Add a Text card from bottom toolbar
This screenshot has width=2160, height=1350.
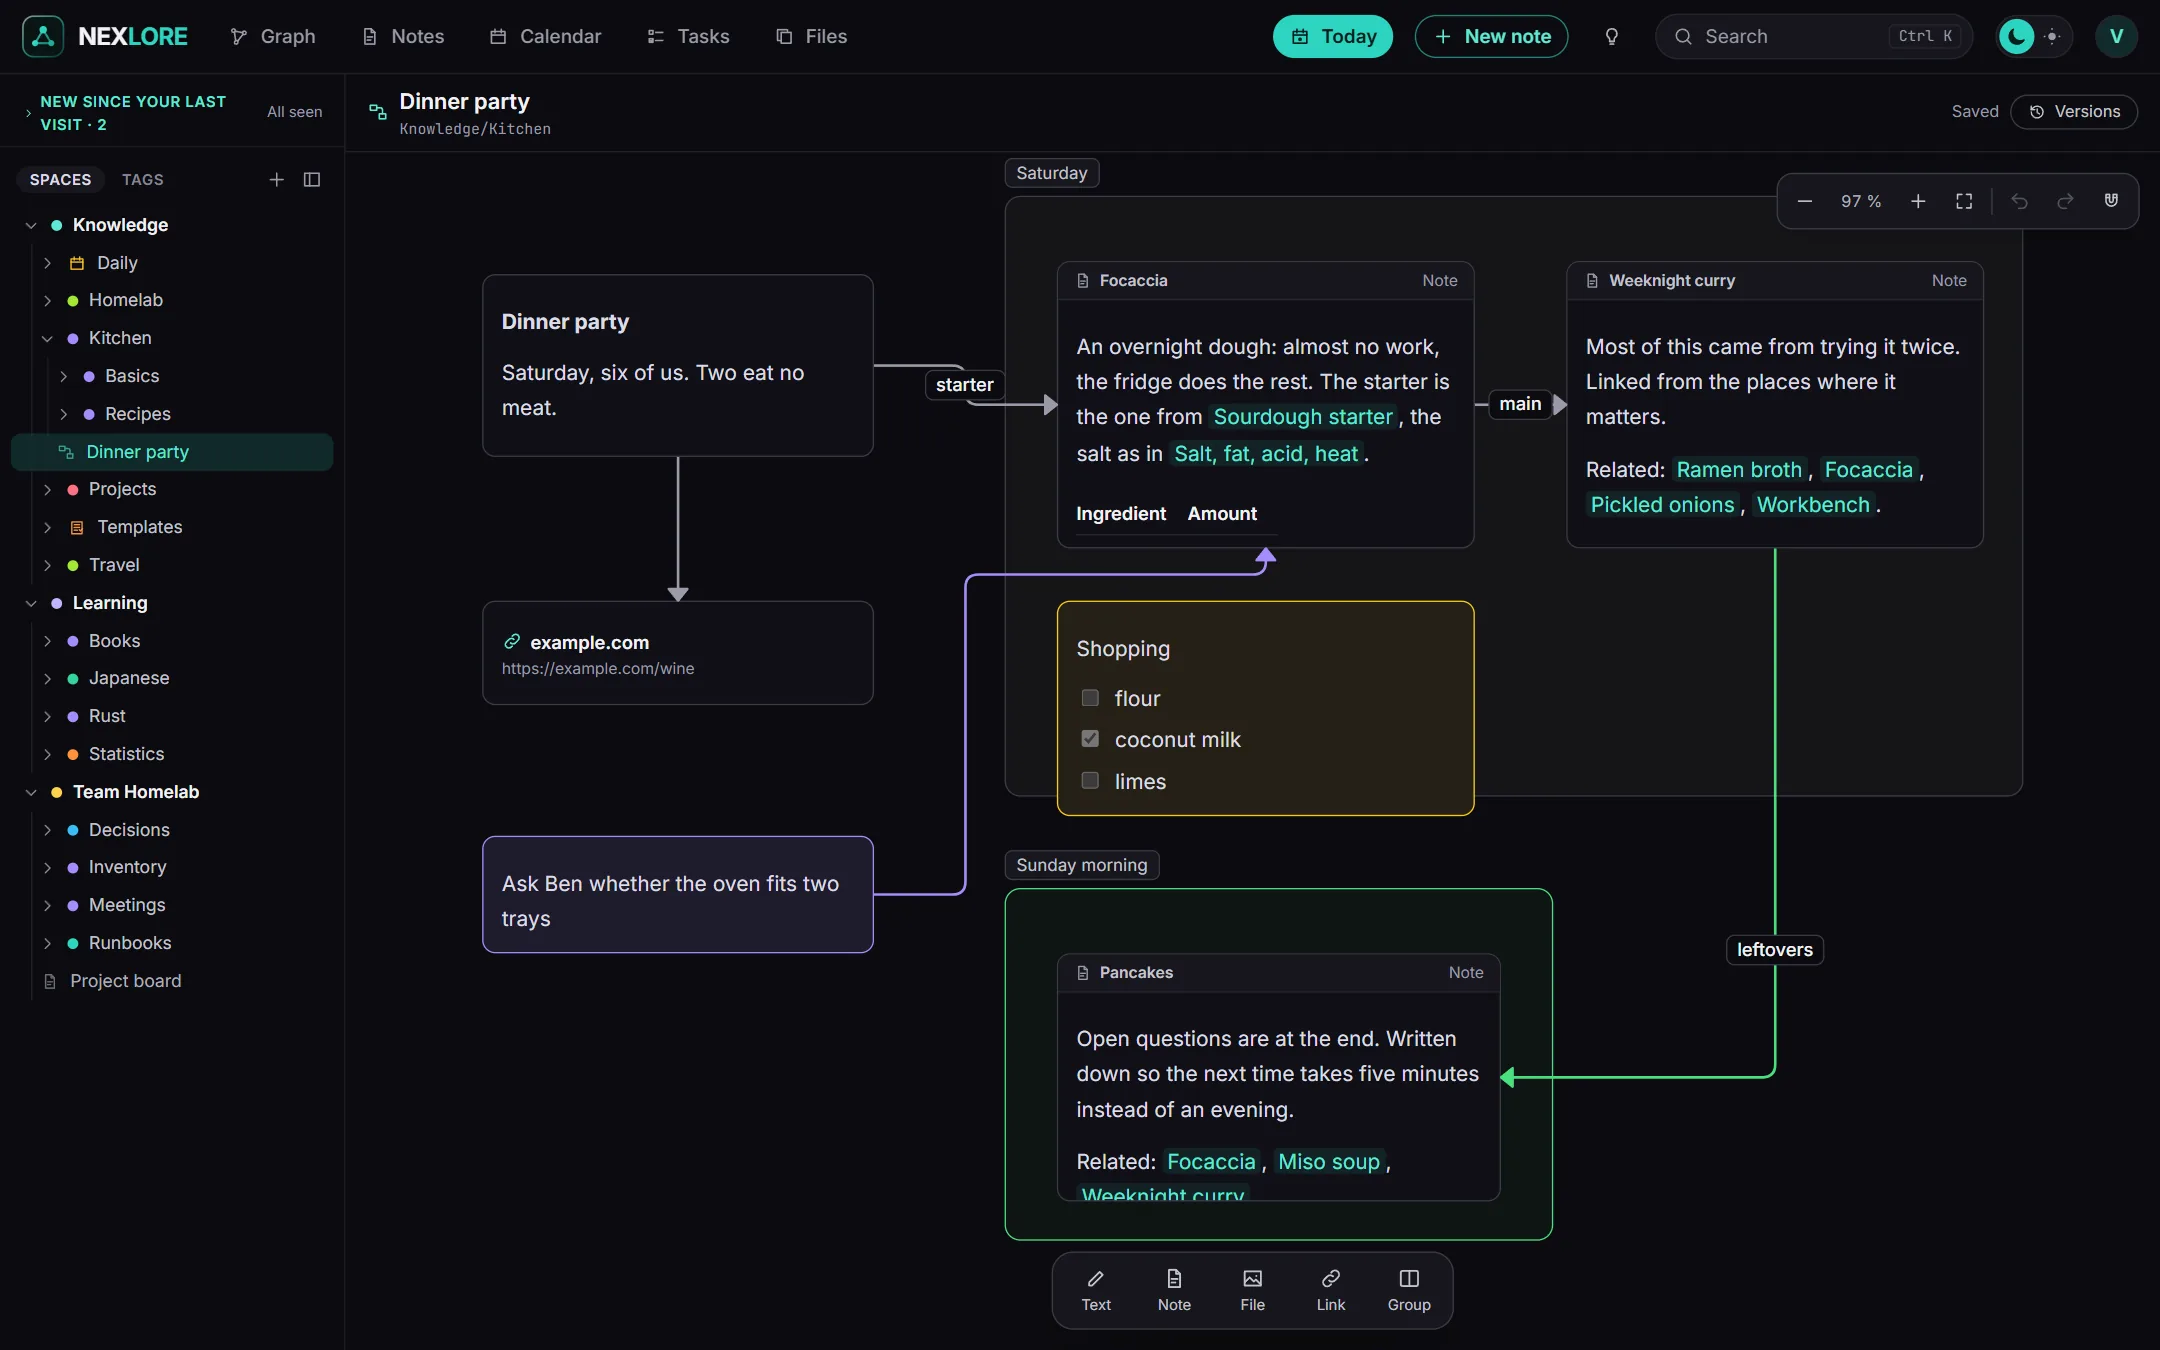(1096, 1290)
